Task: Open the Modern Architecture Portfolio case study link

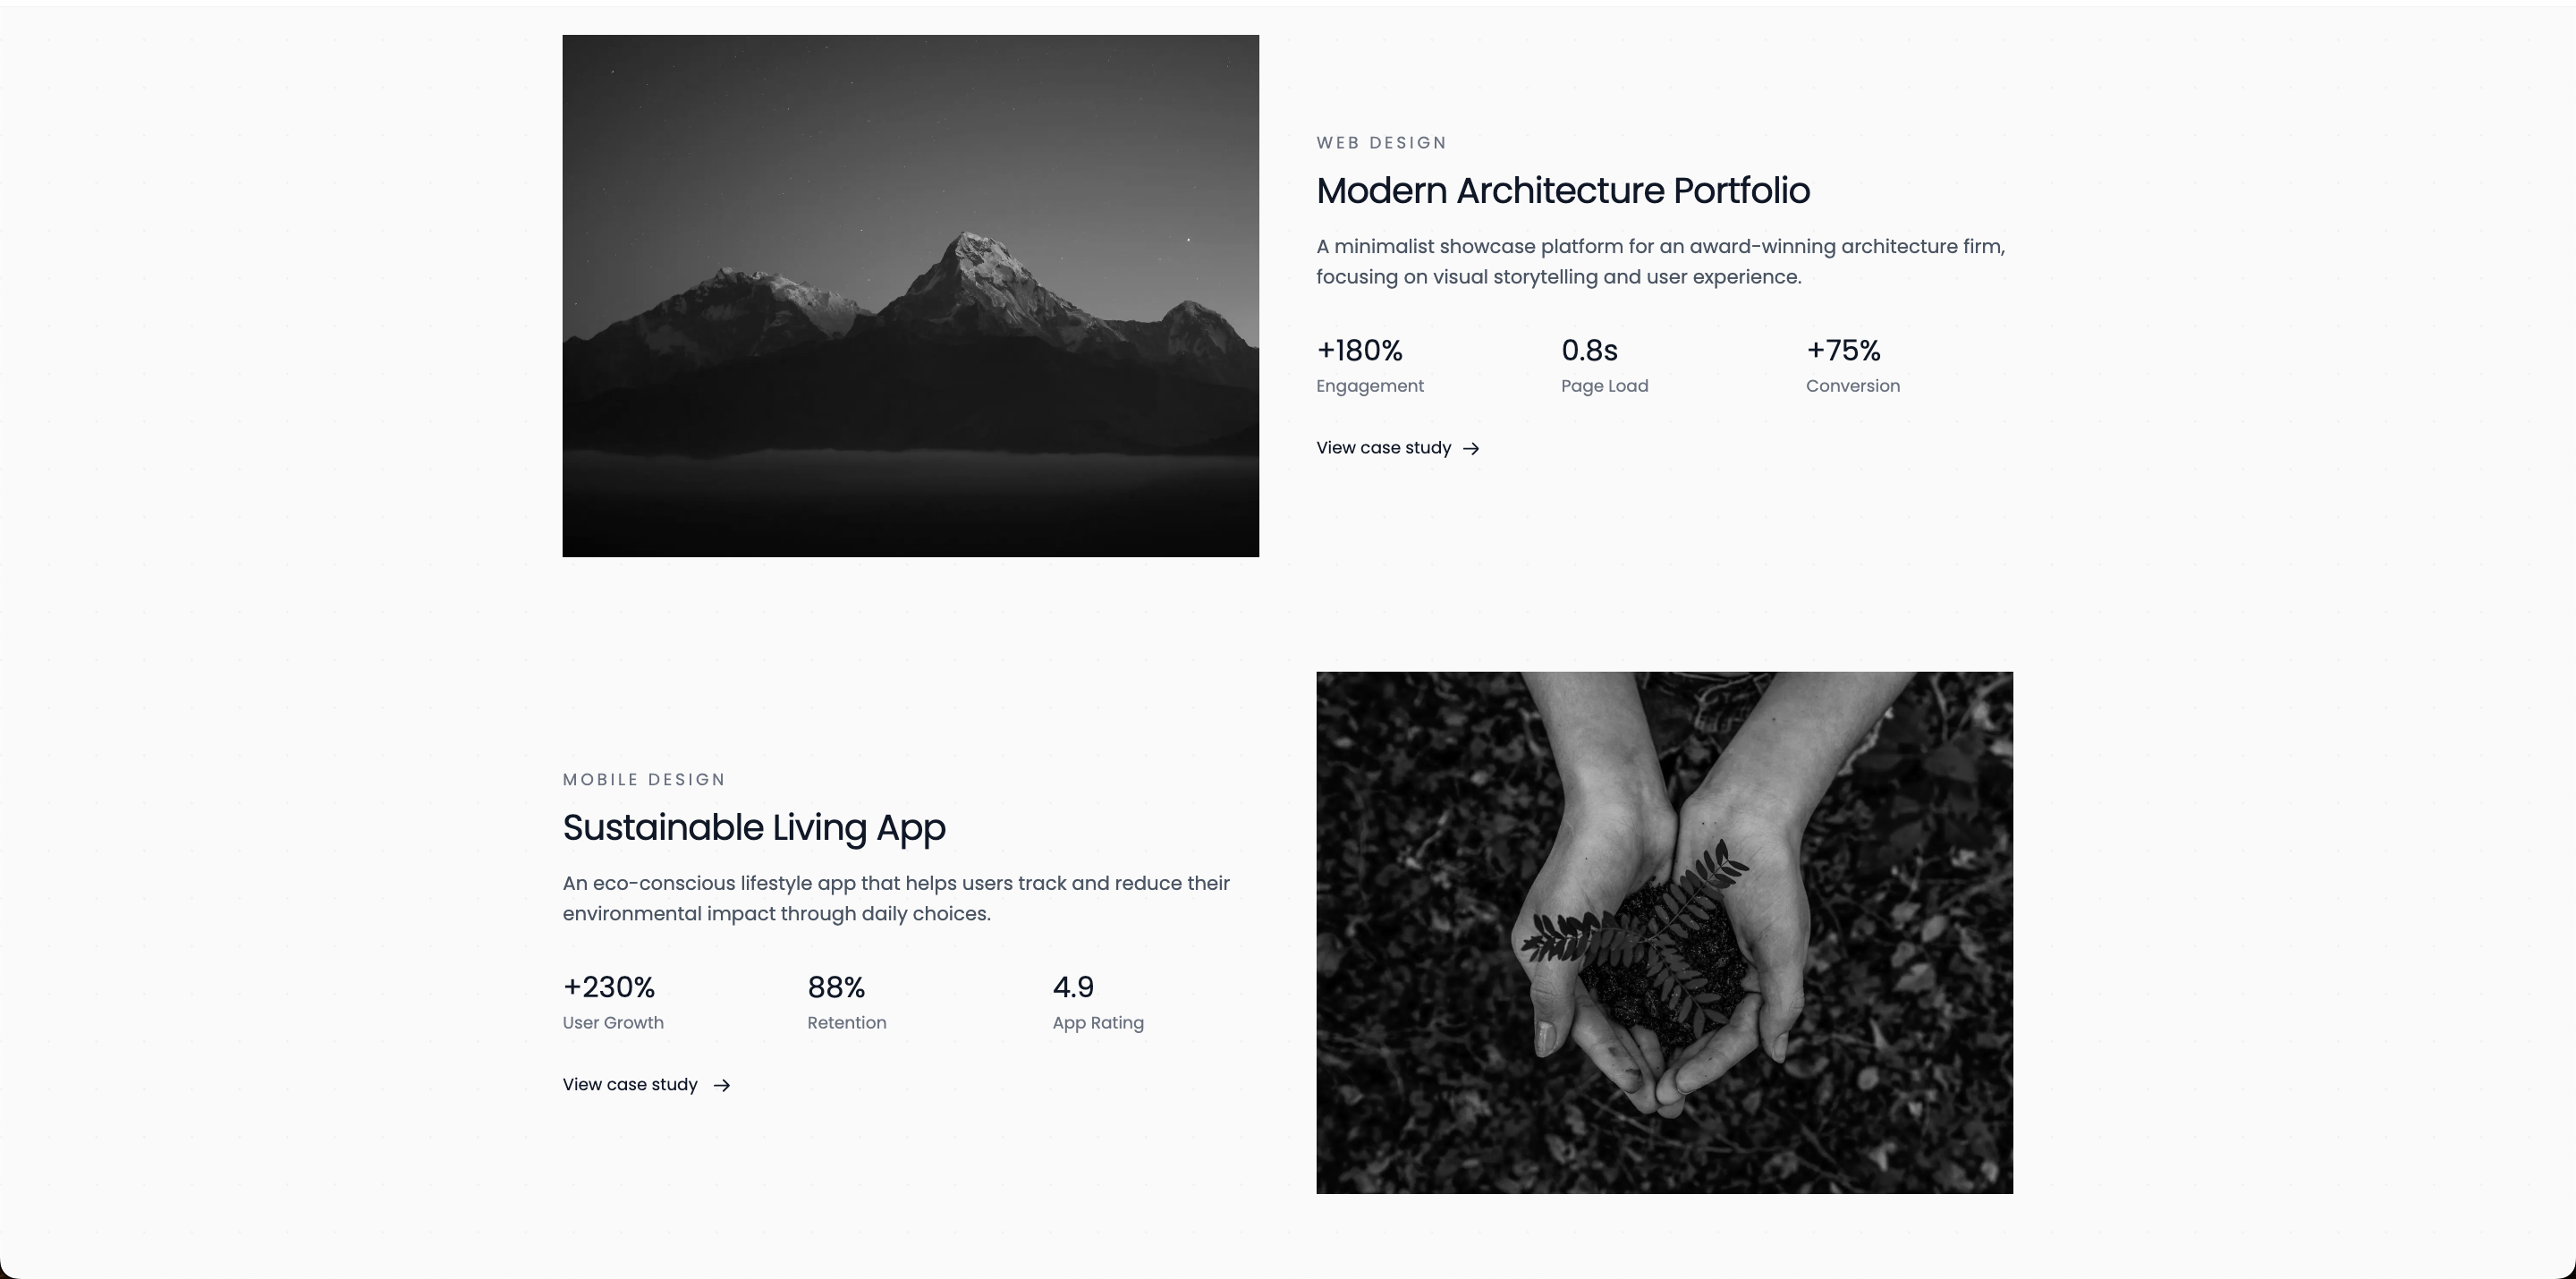Action: [1398, 448]
